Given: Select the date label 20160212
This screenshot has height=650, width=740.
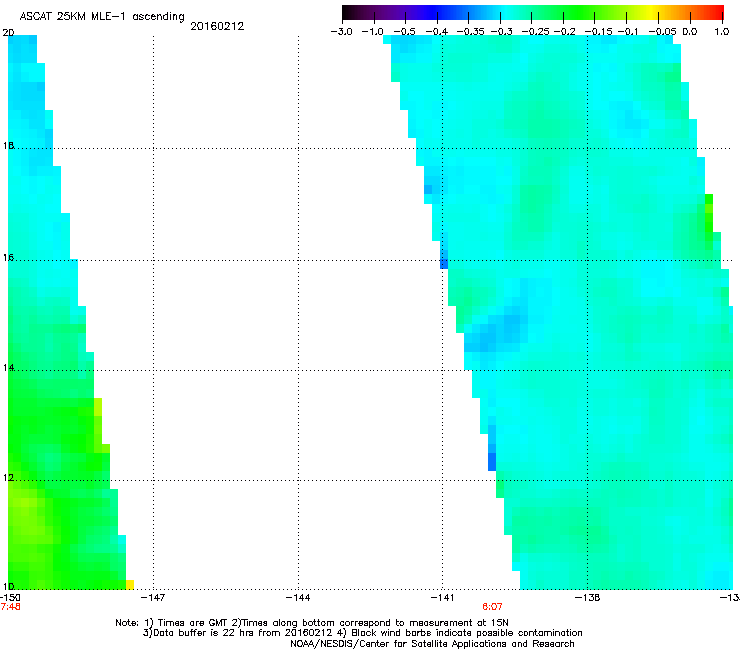Looking at the screenshot, I should coord(217,26).
